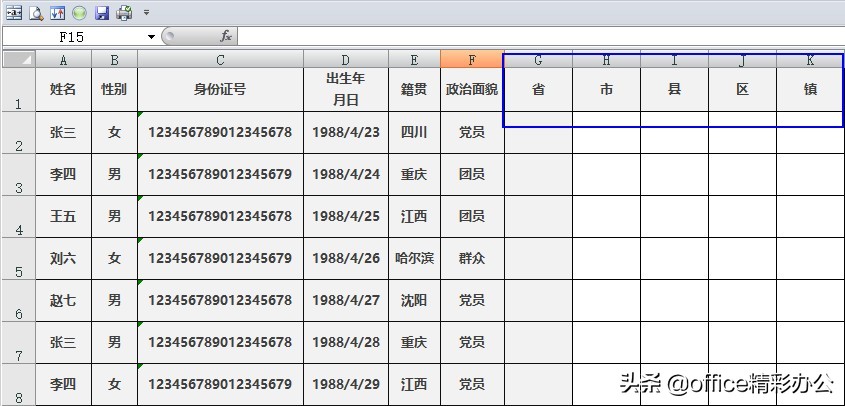The height and width of the screenshot is (406, 845).
Task: Select 团员 cell in 李四's row 3
Action: tap(472, 175)
